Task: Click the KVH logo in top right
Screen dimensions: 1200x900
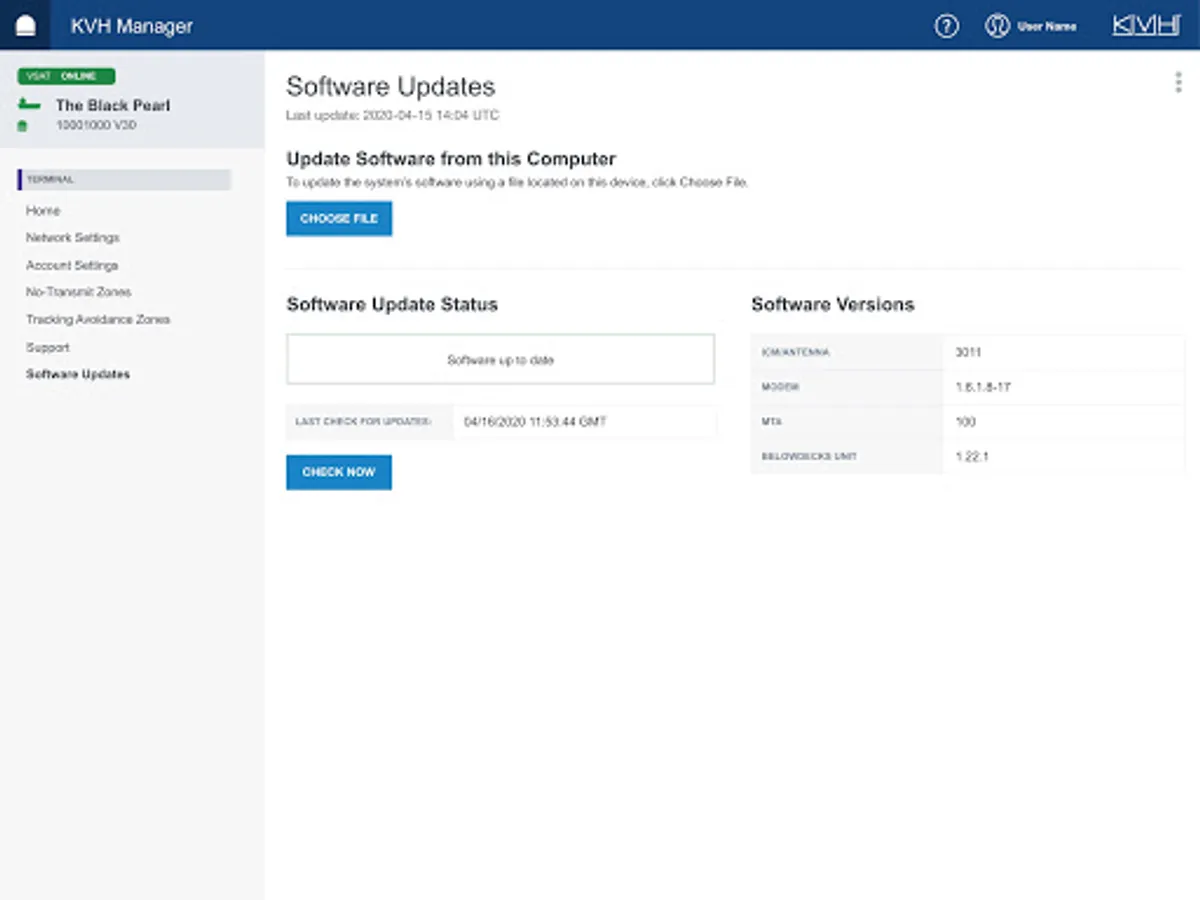Action: point(1146,26)
